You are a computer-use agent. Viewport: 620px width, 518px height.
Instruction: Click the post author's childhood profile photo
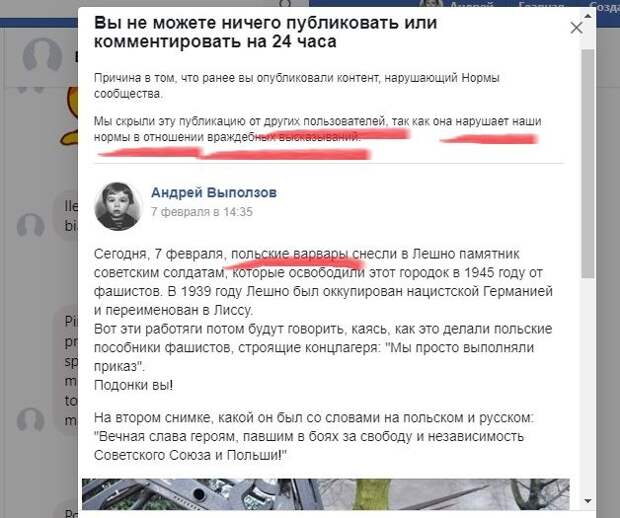click(x=118, y=206)
